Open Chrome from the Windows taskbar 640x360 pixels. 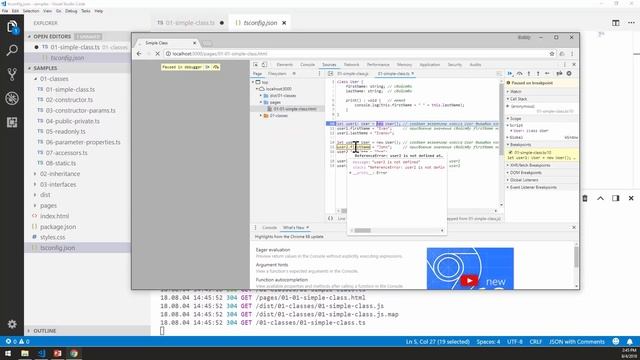74,353
